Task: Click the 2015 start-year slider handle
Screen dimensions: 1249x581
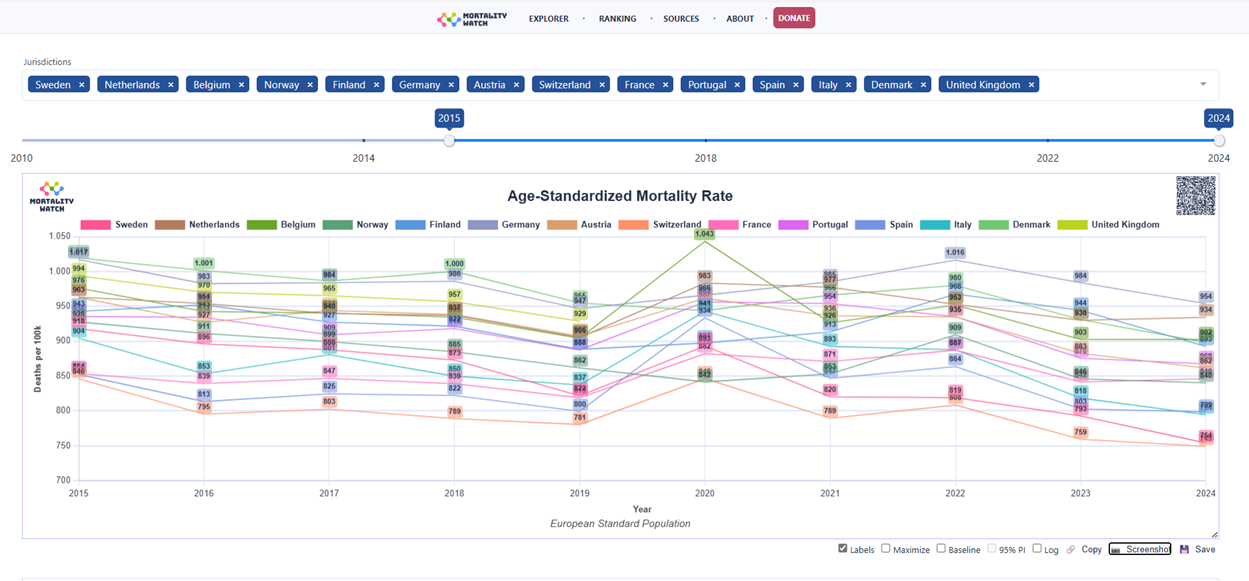Action: click(x=449, y=141)
